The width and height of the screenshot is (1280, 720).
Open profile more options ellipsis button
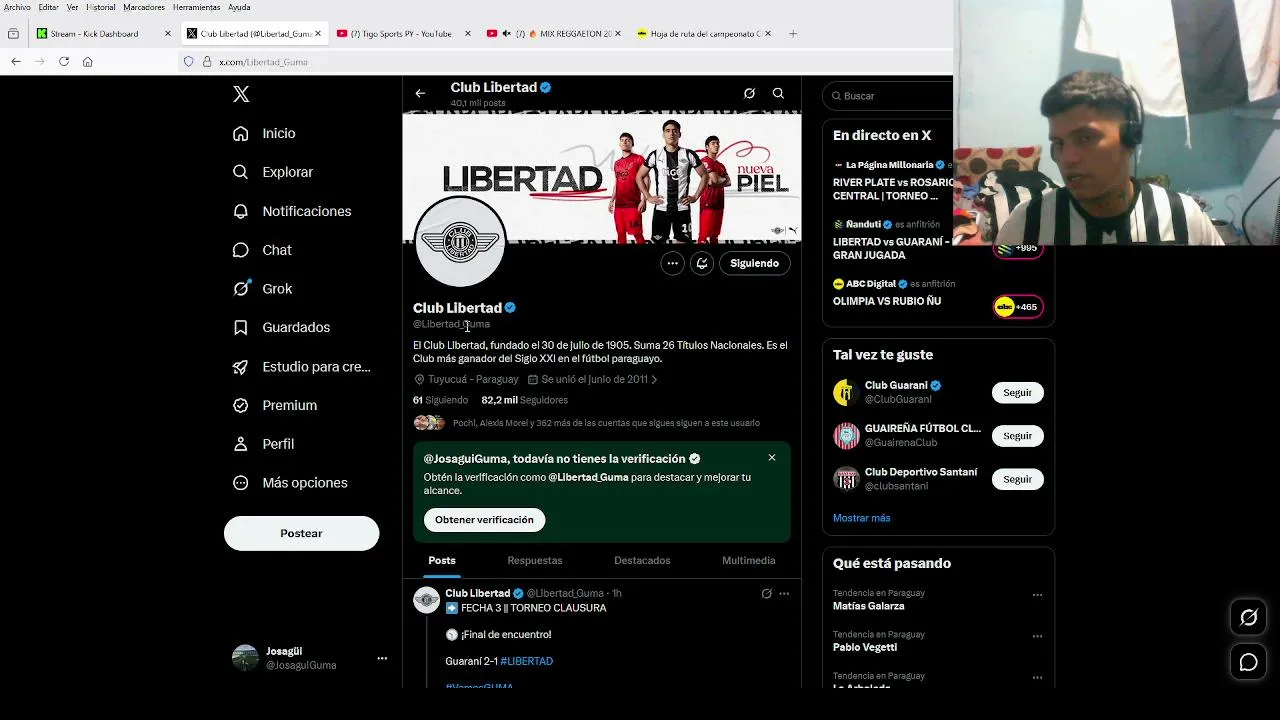[x=673, y=263]
